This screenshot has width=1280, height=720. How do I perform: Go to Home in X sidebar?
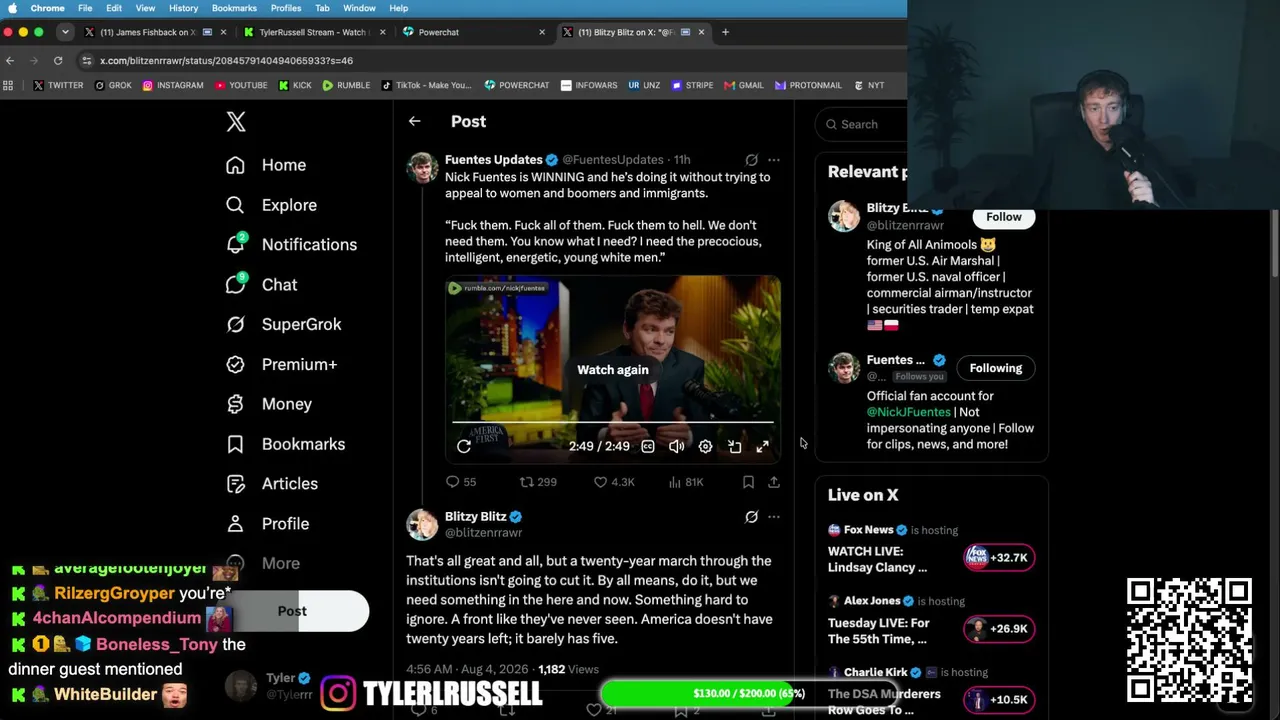pos(266,165)
